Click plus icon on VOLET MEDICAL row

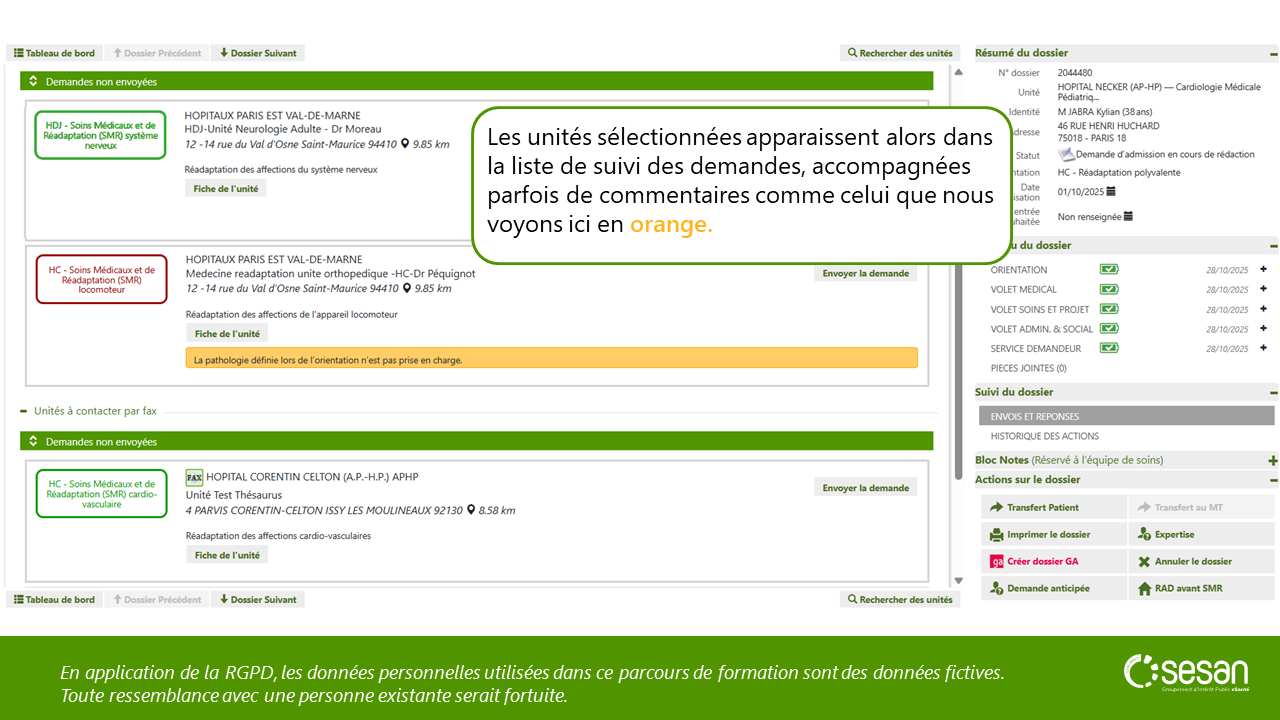tap(1263, 289)
